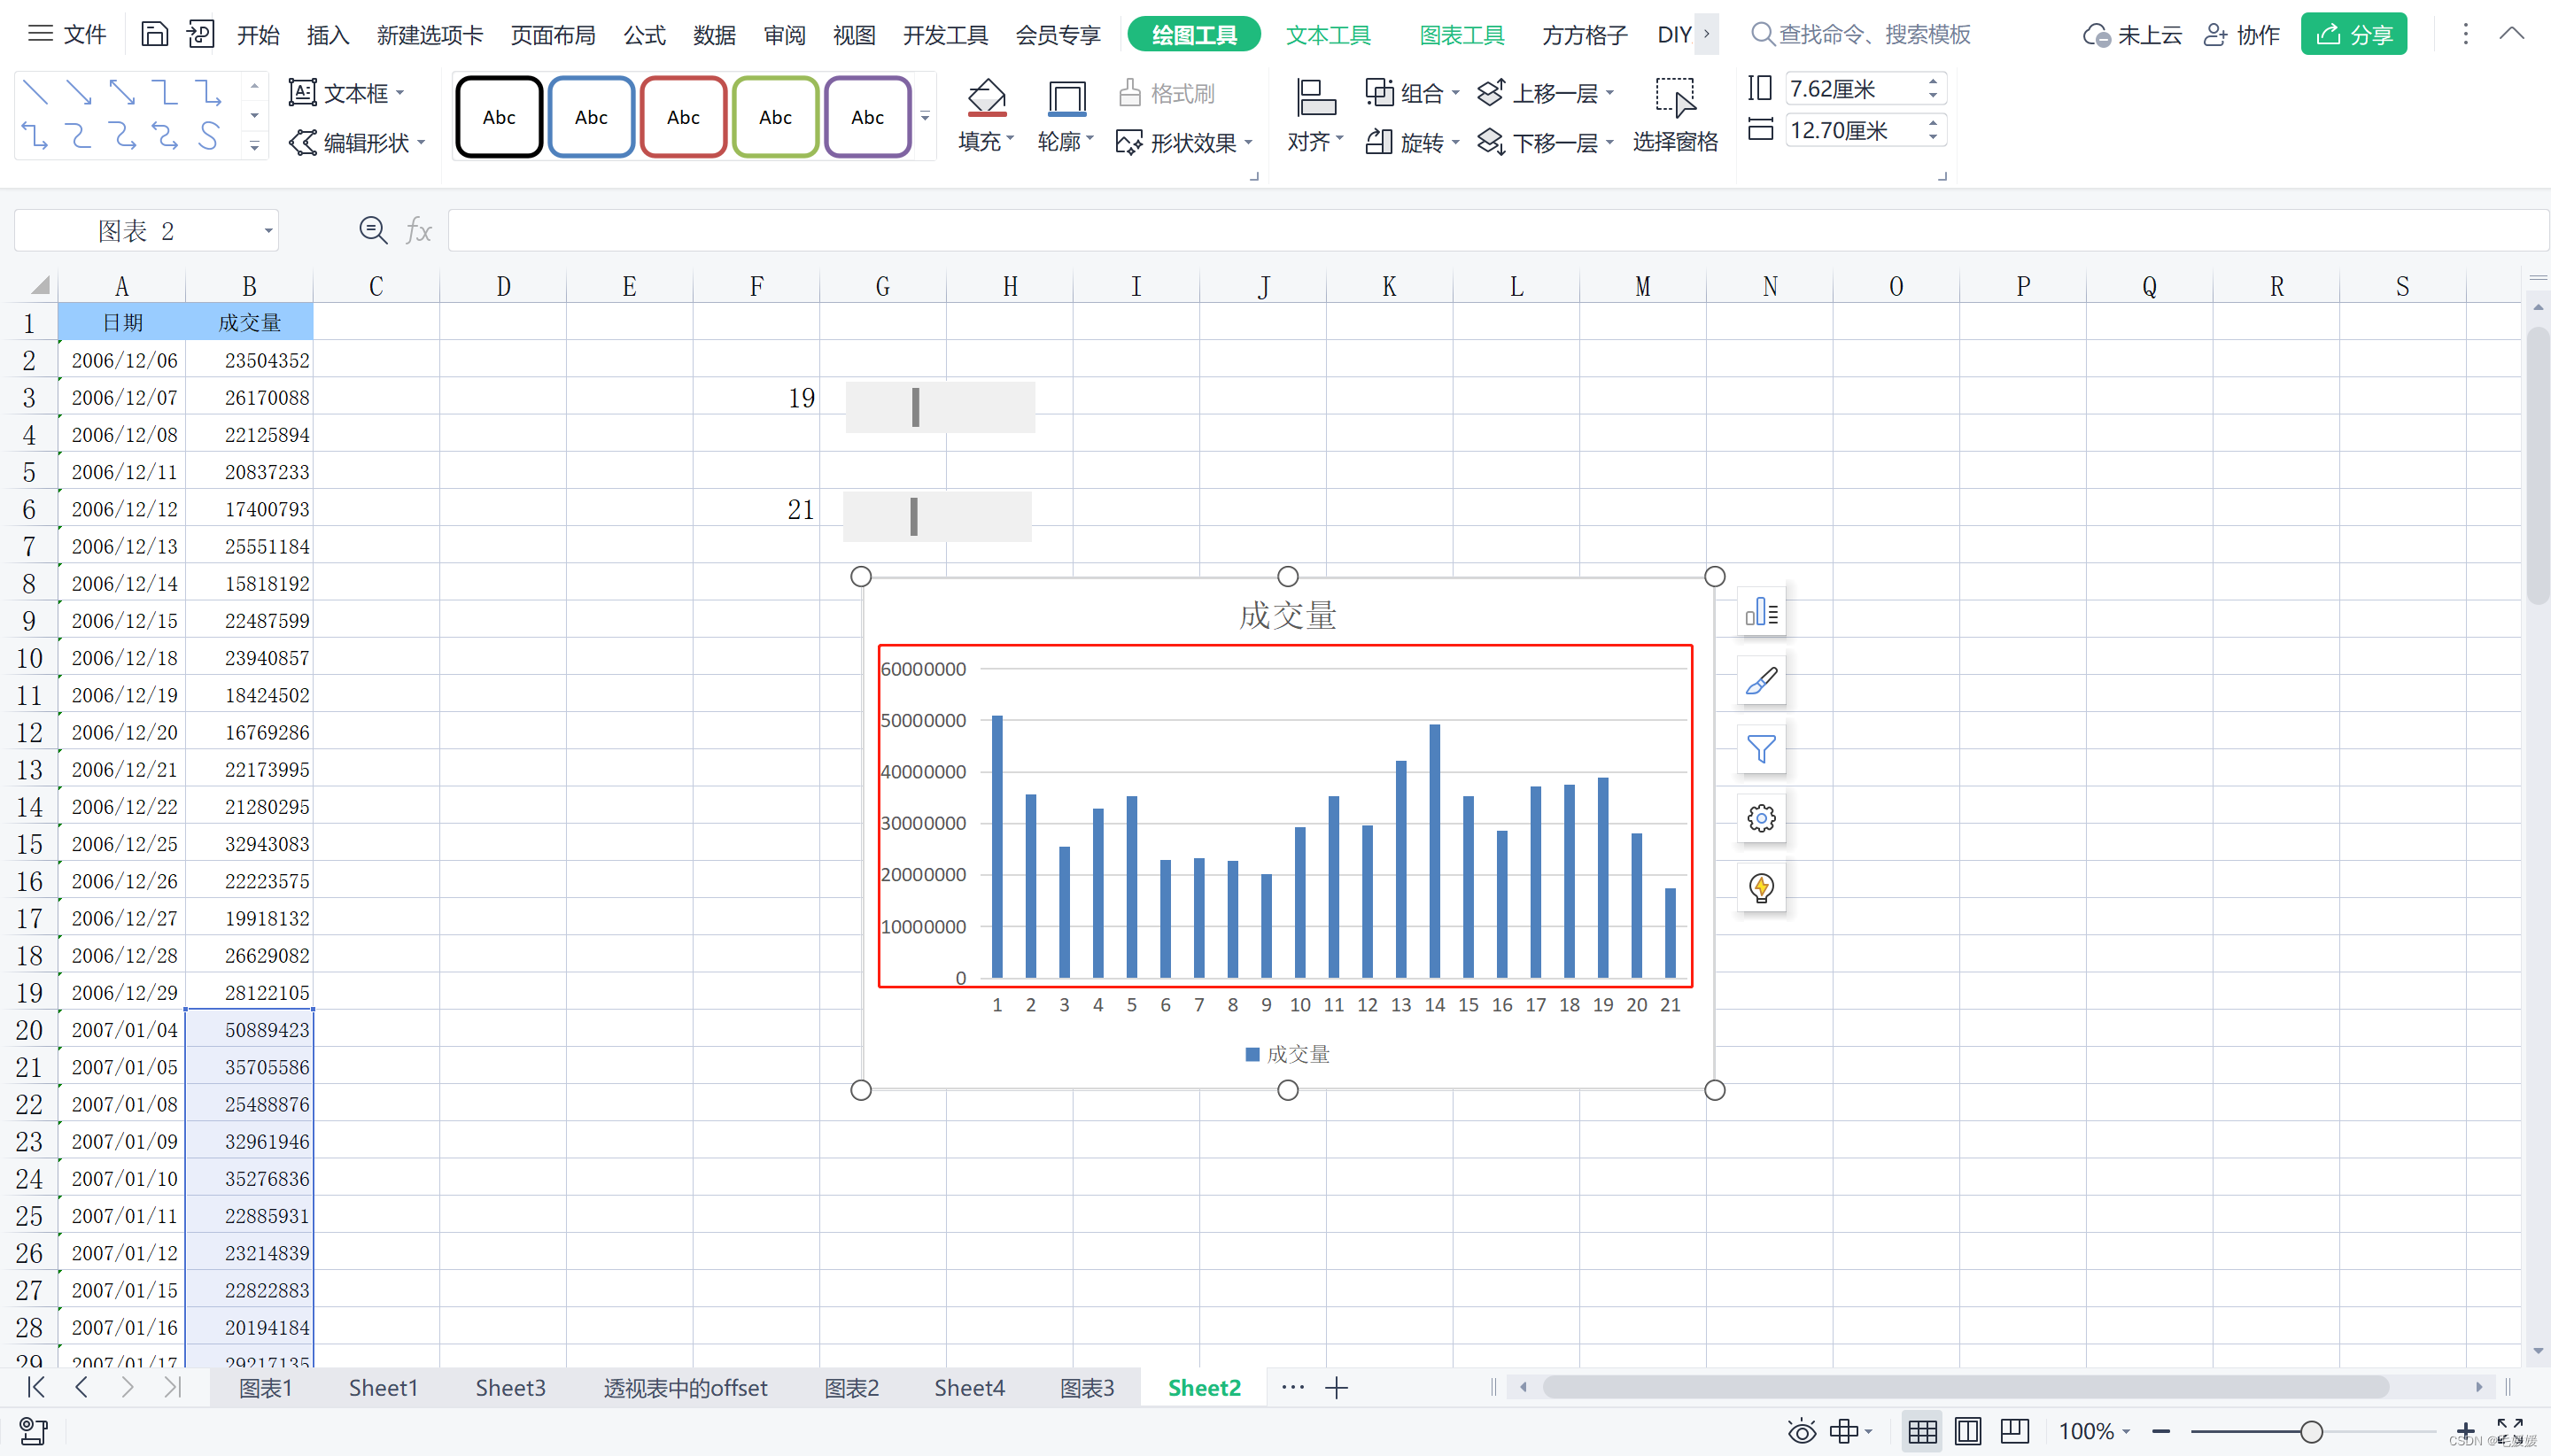The image size is (2551, 1456).
Task: Click the shape width 12.70厘米 field
Action: pos(1865,130)
